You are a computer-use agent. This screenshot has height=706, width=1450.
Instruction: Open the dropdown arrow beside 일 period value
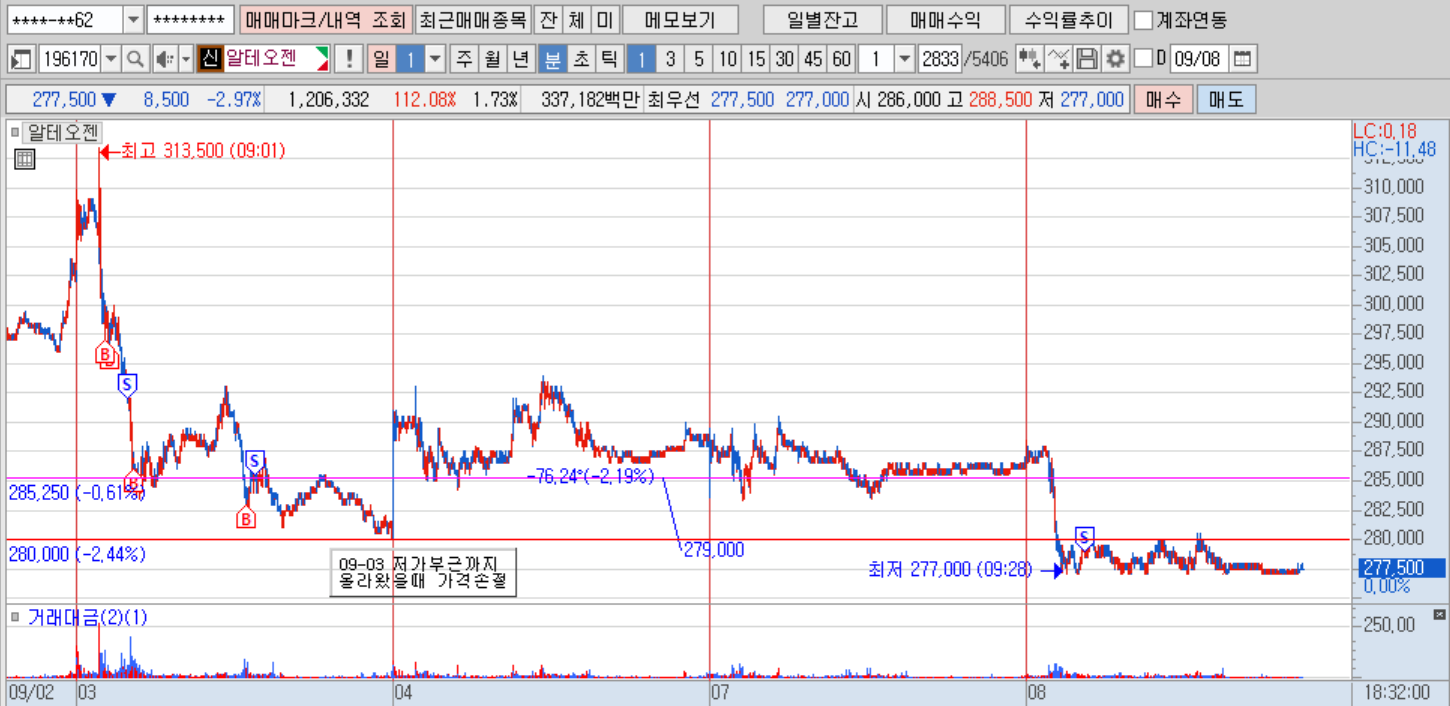pyautogui.click(x=435, y=59)
